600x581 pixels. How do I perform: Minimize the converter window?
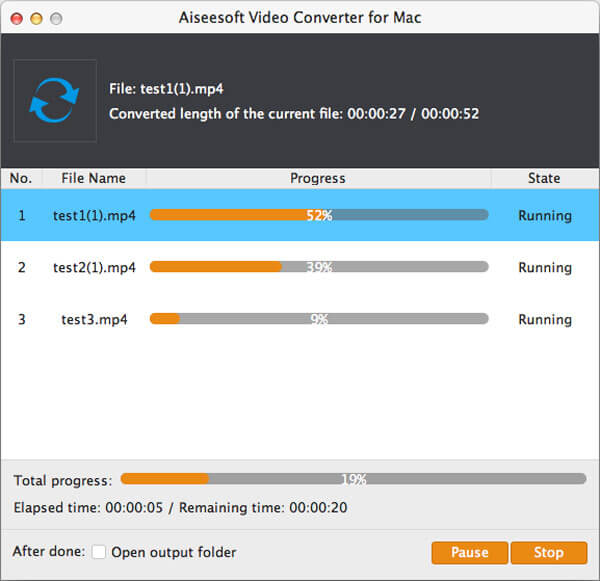[36, 19]
